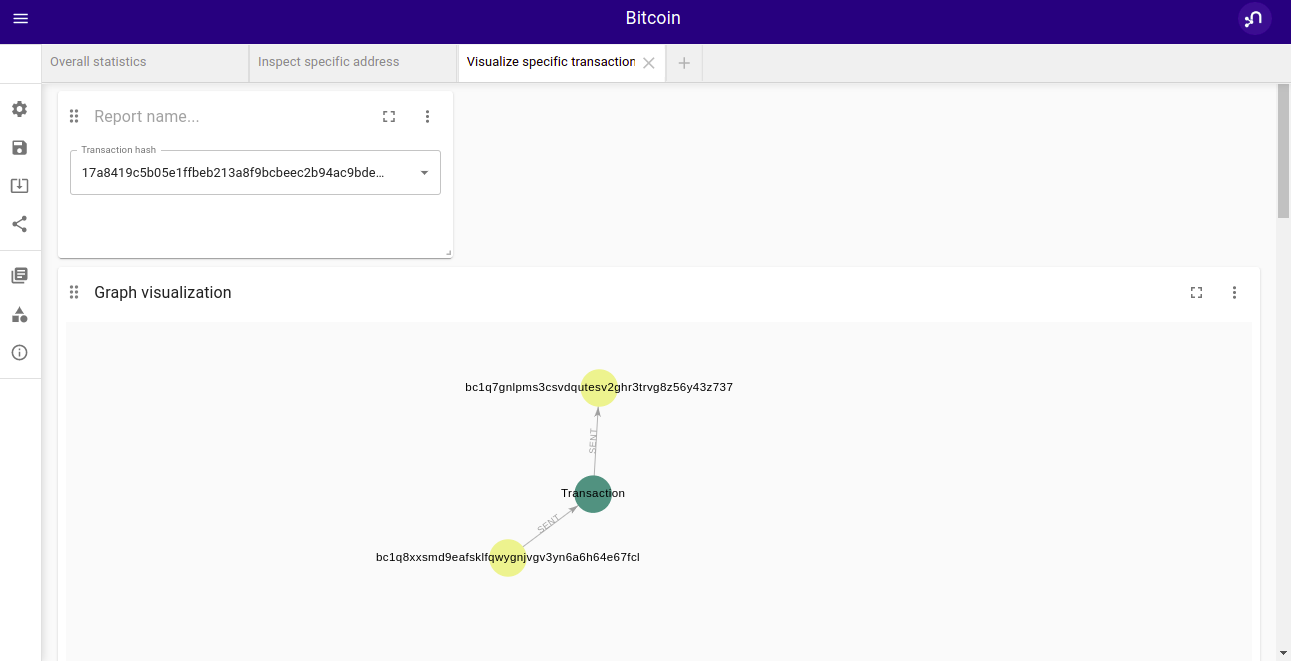Open more options for Graph visualization card
Viewport: 1291px width, 661px height.
[1234, 292]
